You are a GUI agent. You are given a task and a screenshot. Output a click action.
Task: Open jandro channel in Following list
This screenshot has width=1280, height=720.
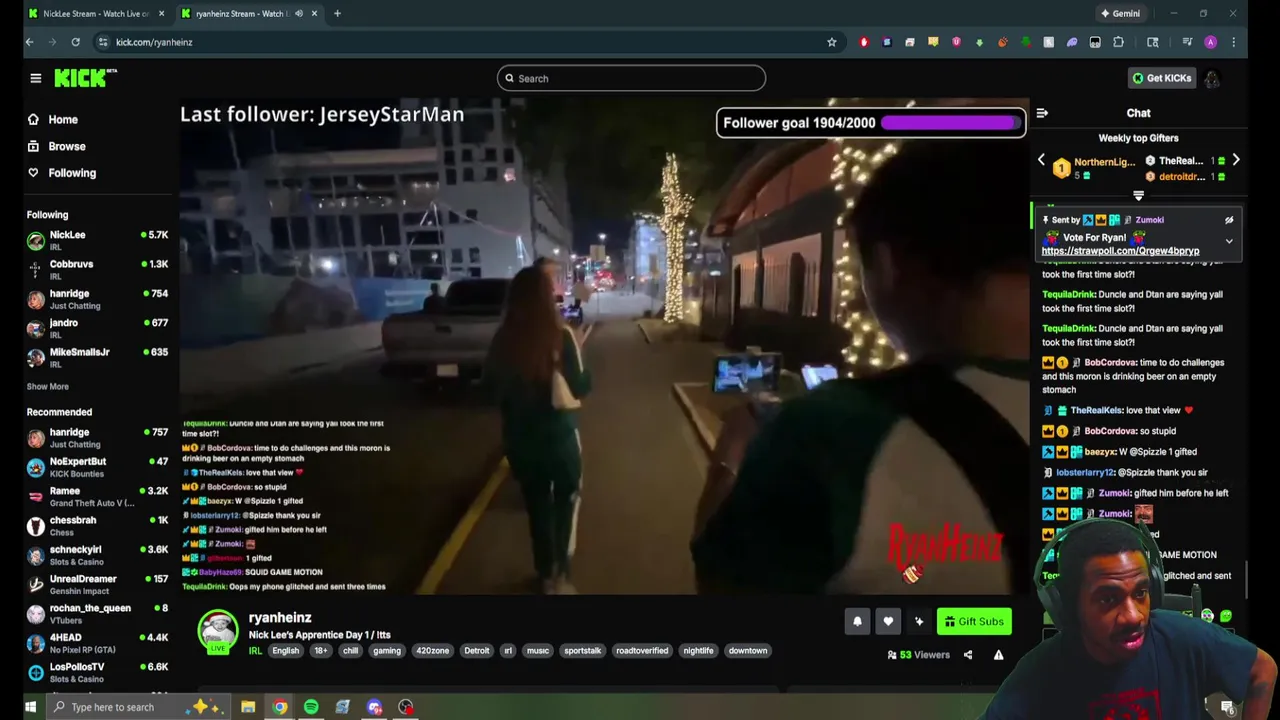(97, 328)
